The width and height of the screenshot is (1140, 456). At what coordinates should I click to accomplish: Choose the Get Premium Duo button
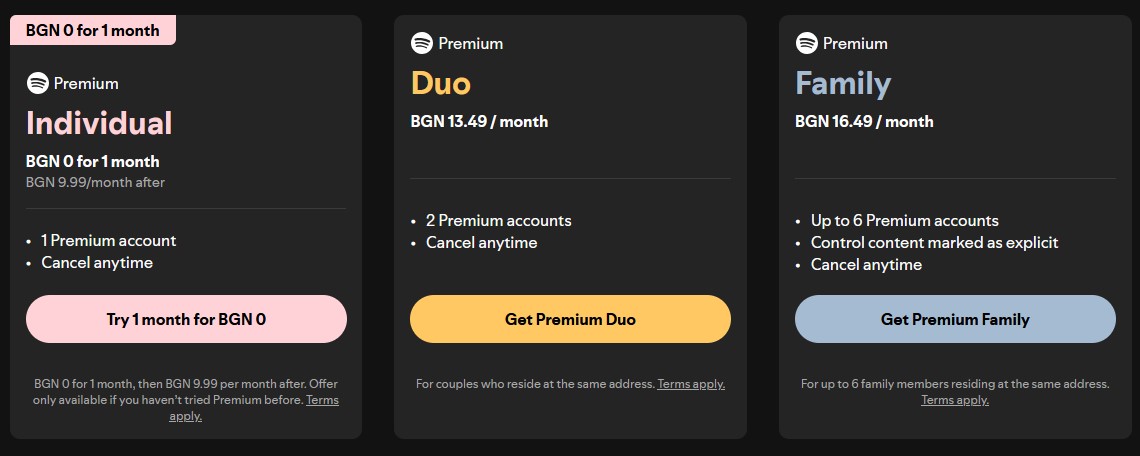570,319
